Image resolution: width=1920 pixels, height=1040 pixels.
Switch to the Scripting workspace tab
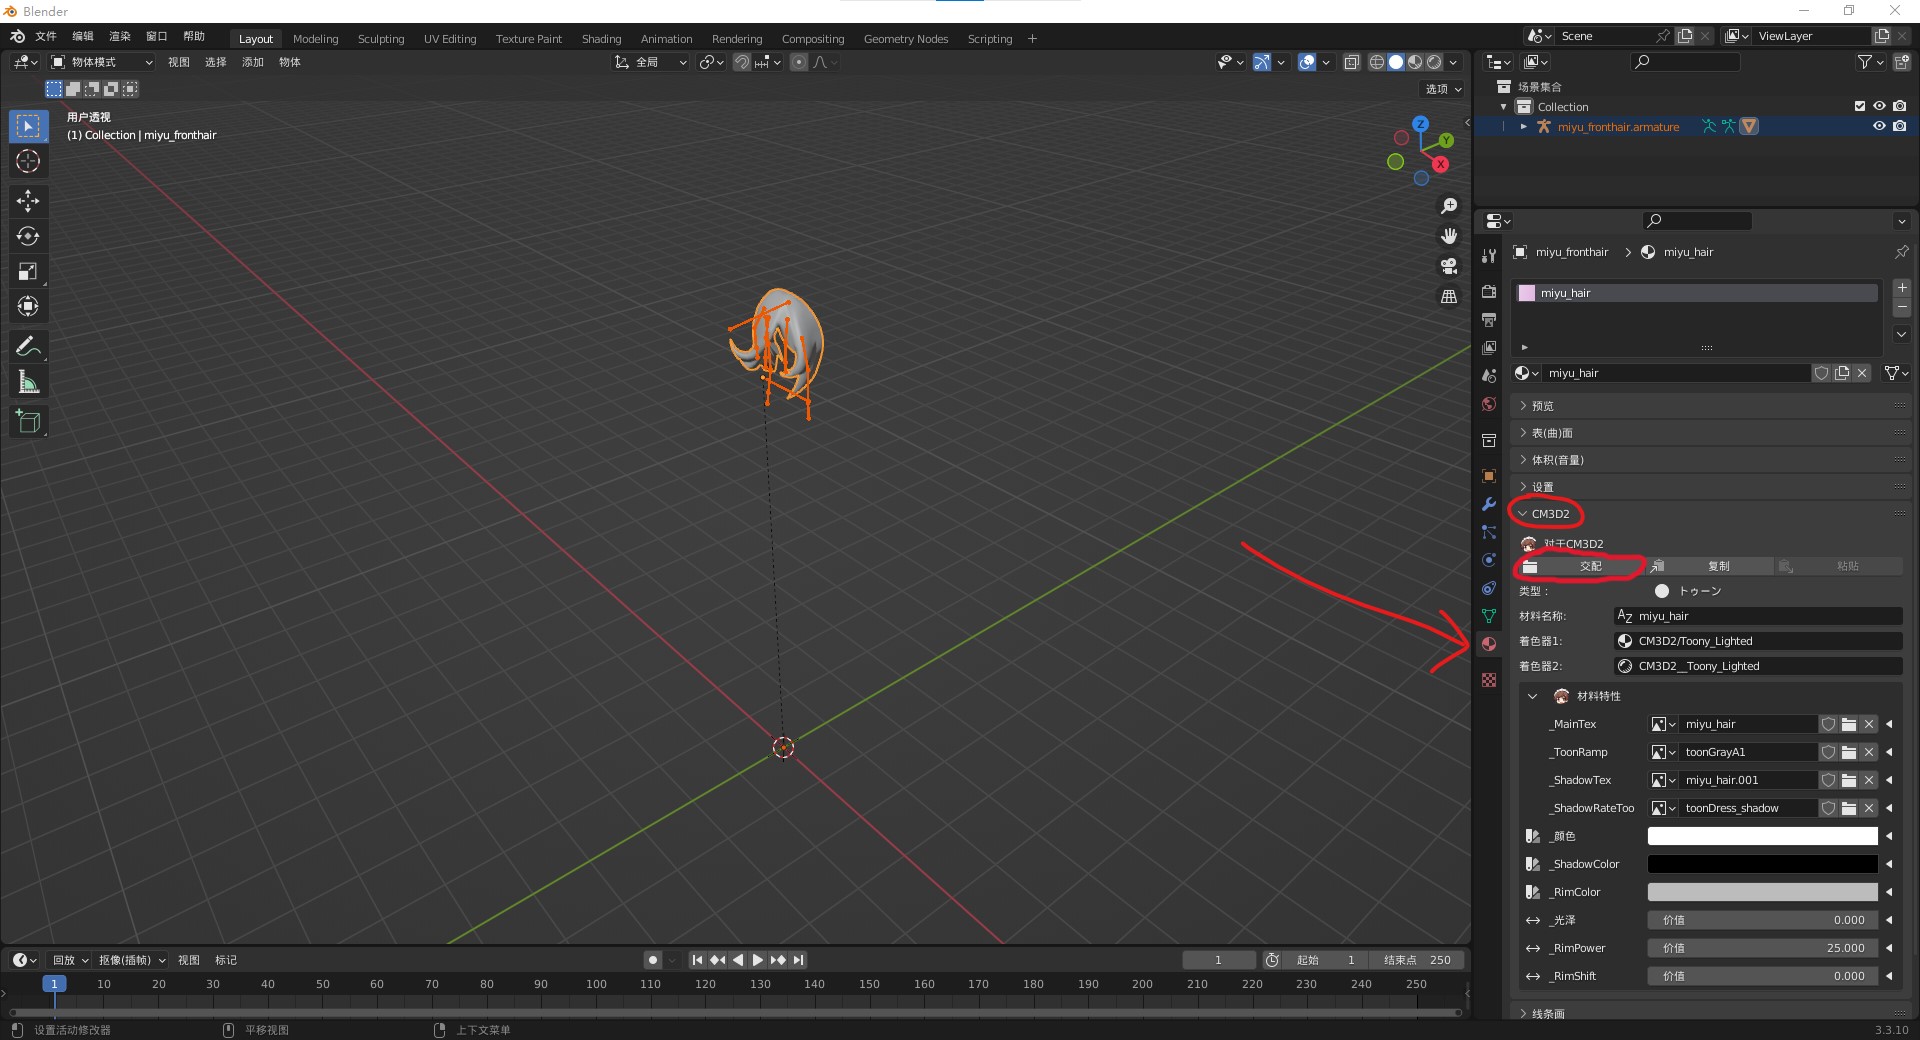point(990,39)
